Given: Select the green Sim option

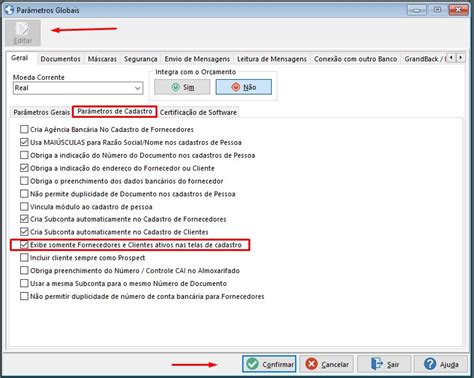Looking at the screenshot, I should coord(182,87).
